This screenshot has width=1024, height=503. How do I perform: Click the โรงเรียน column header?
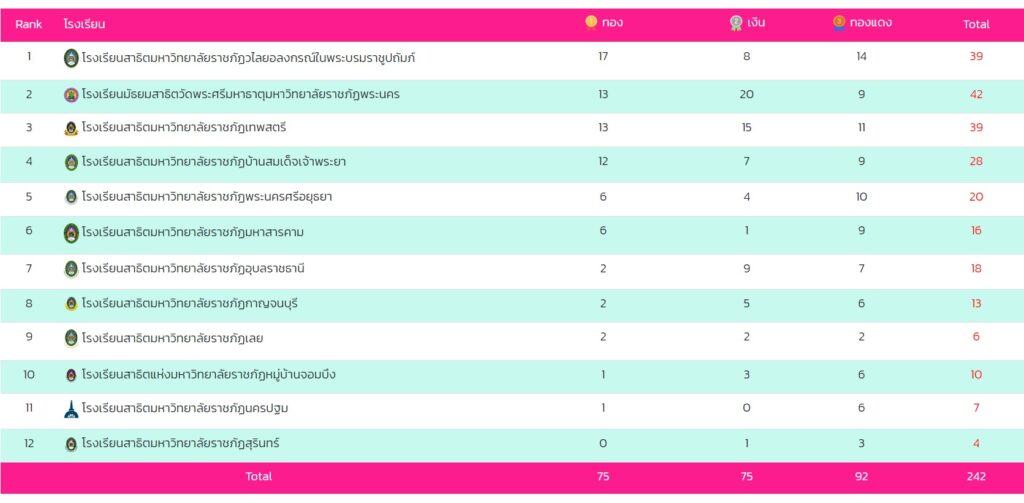84,24
